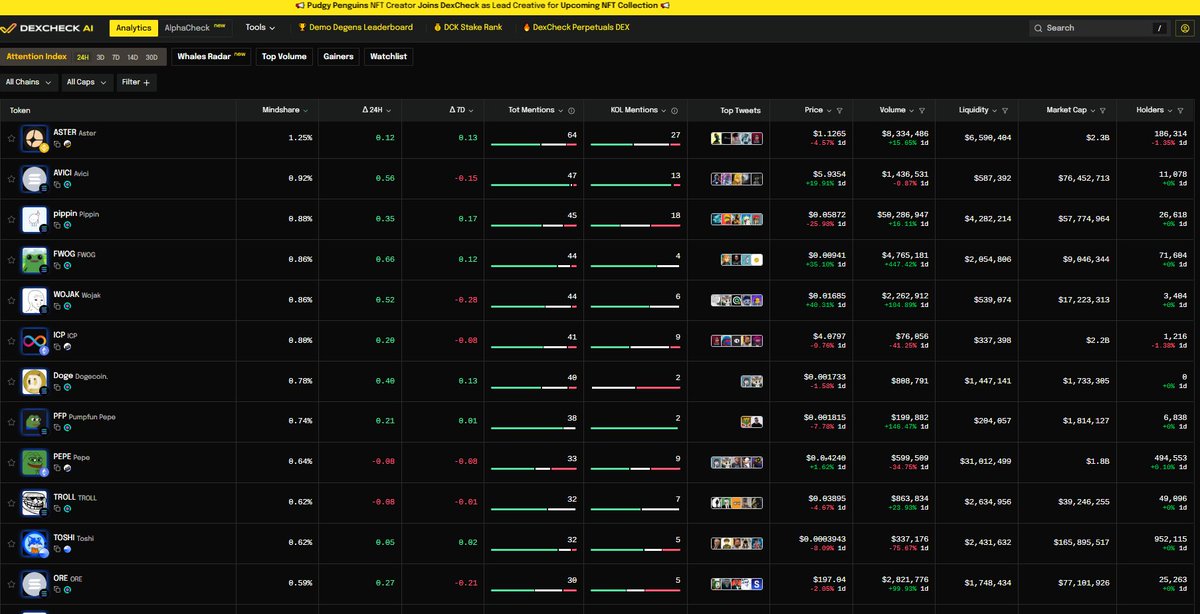The height and width of the screenshot is (614, 1200).
Task: Star pippin to add to watchlist
Action: coord(11,220)
